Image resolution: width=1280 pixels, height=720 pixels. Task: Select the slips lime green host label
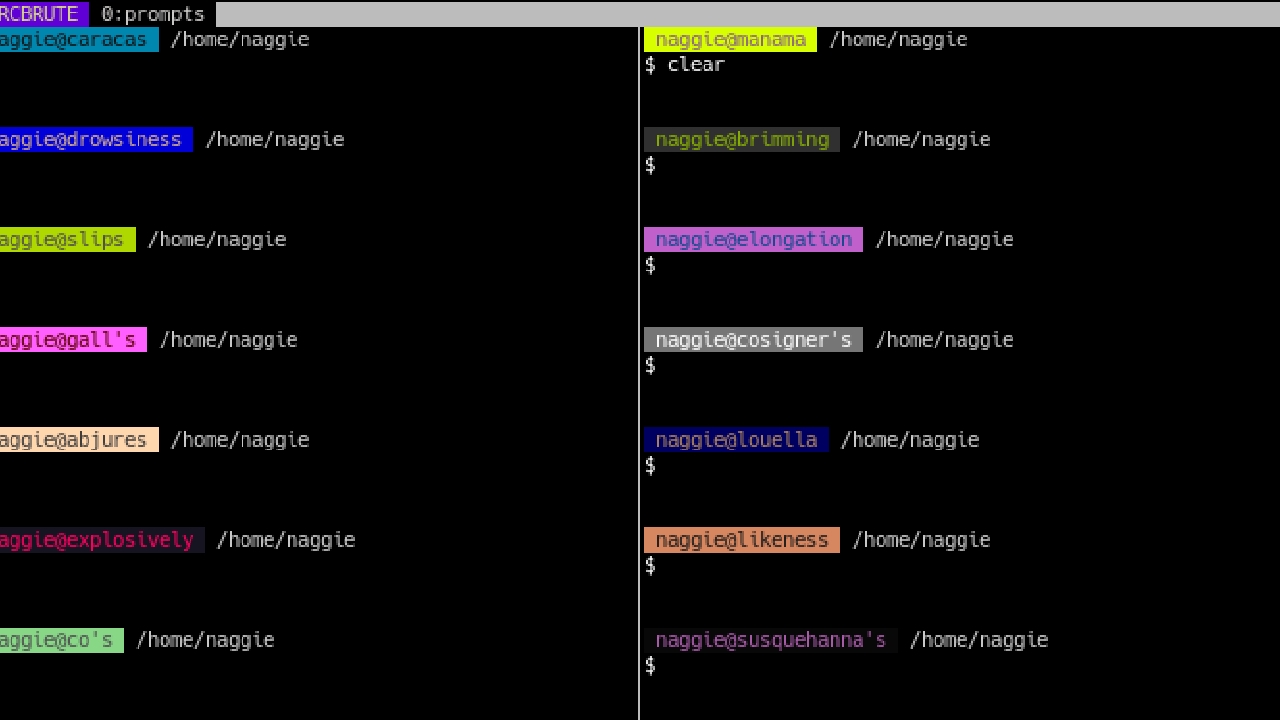(x=66, y=240)
